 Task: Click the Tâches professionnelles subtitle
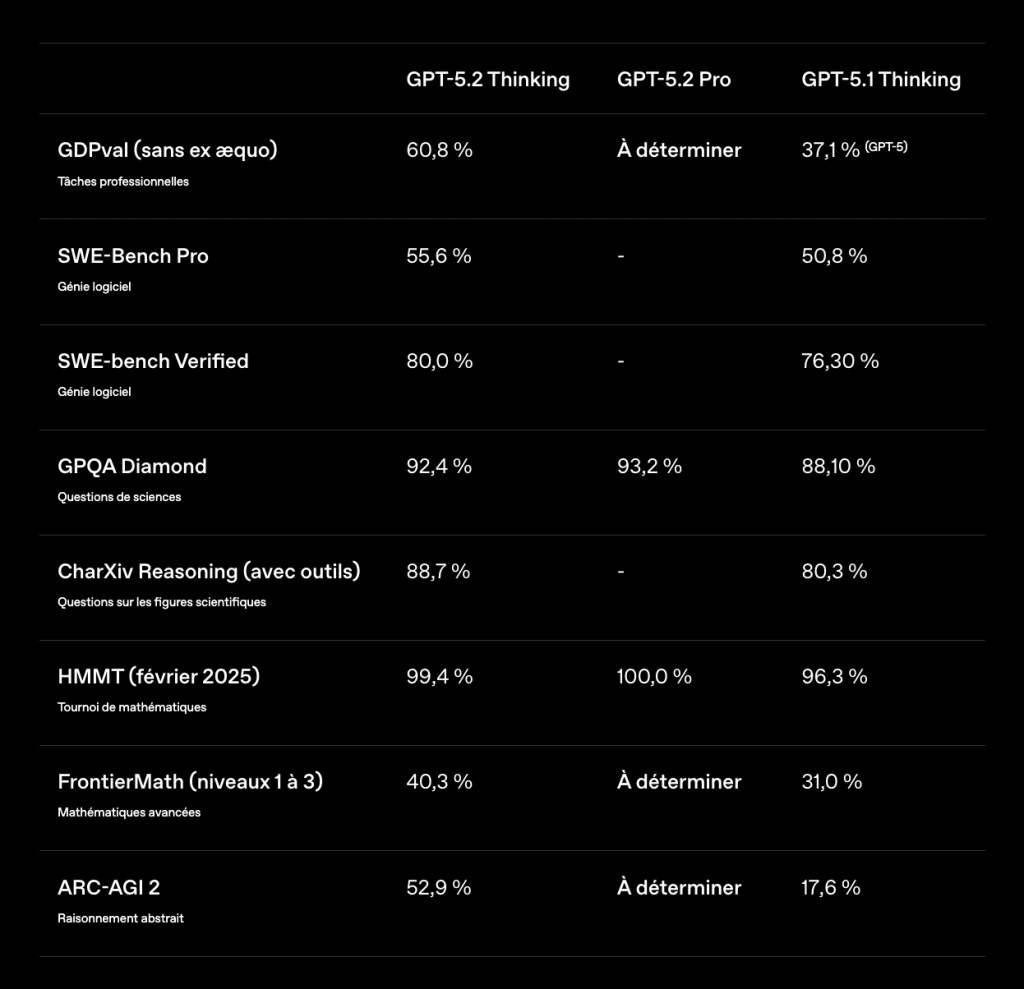[123, 182]
